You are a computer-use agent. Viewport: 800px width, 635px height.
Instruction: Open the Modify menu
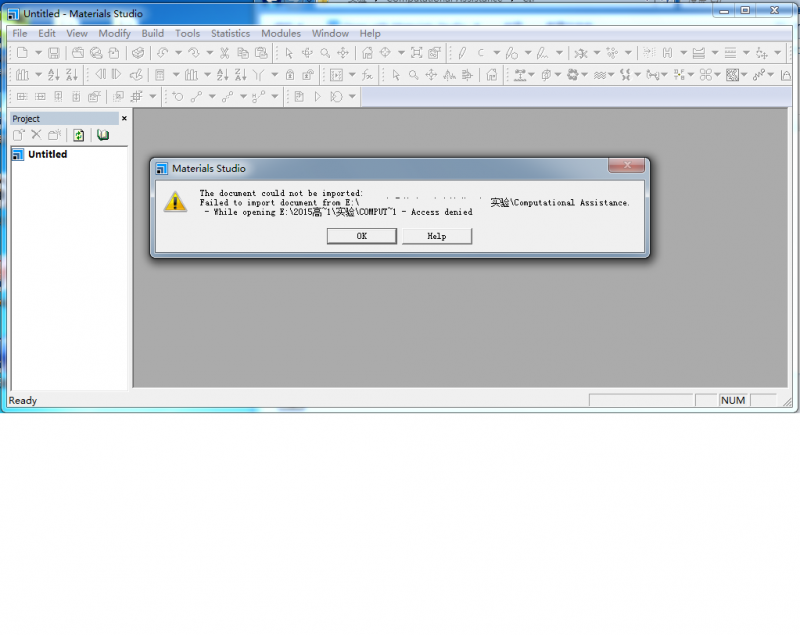click(114, 34)
